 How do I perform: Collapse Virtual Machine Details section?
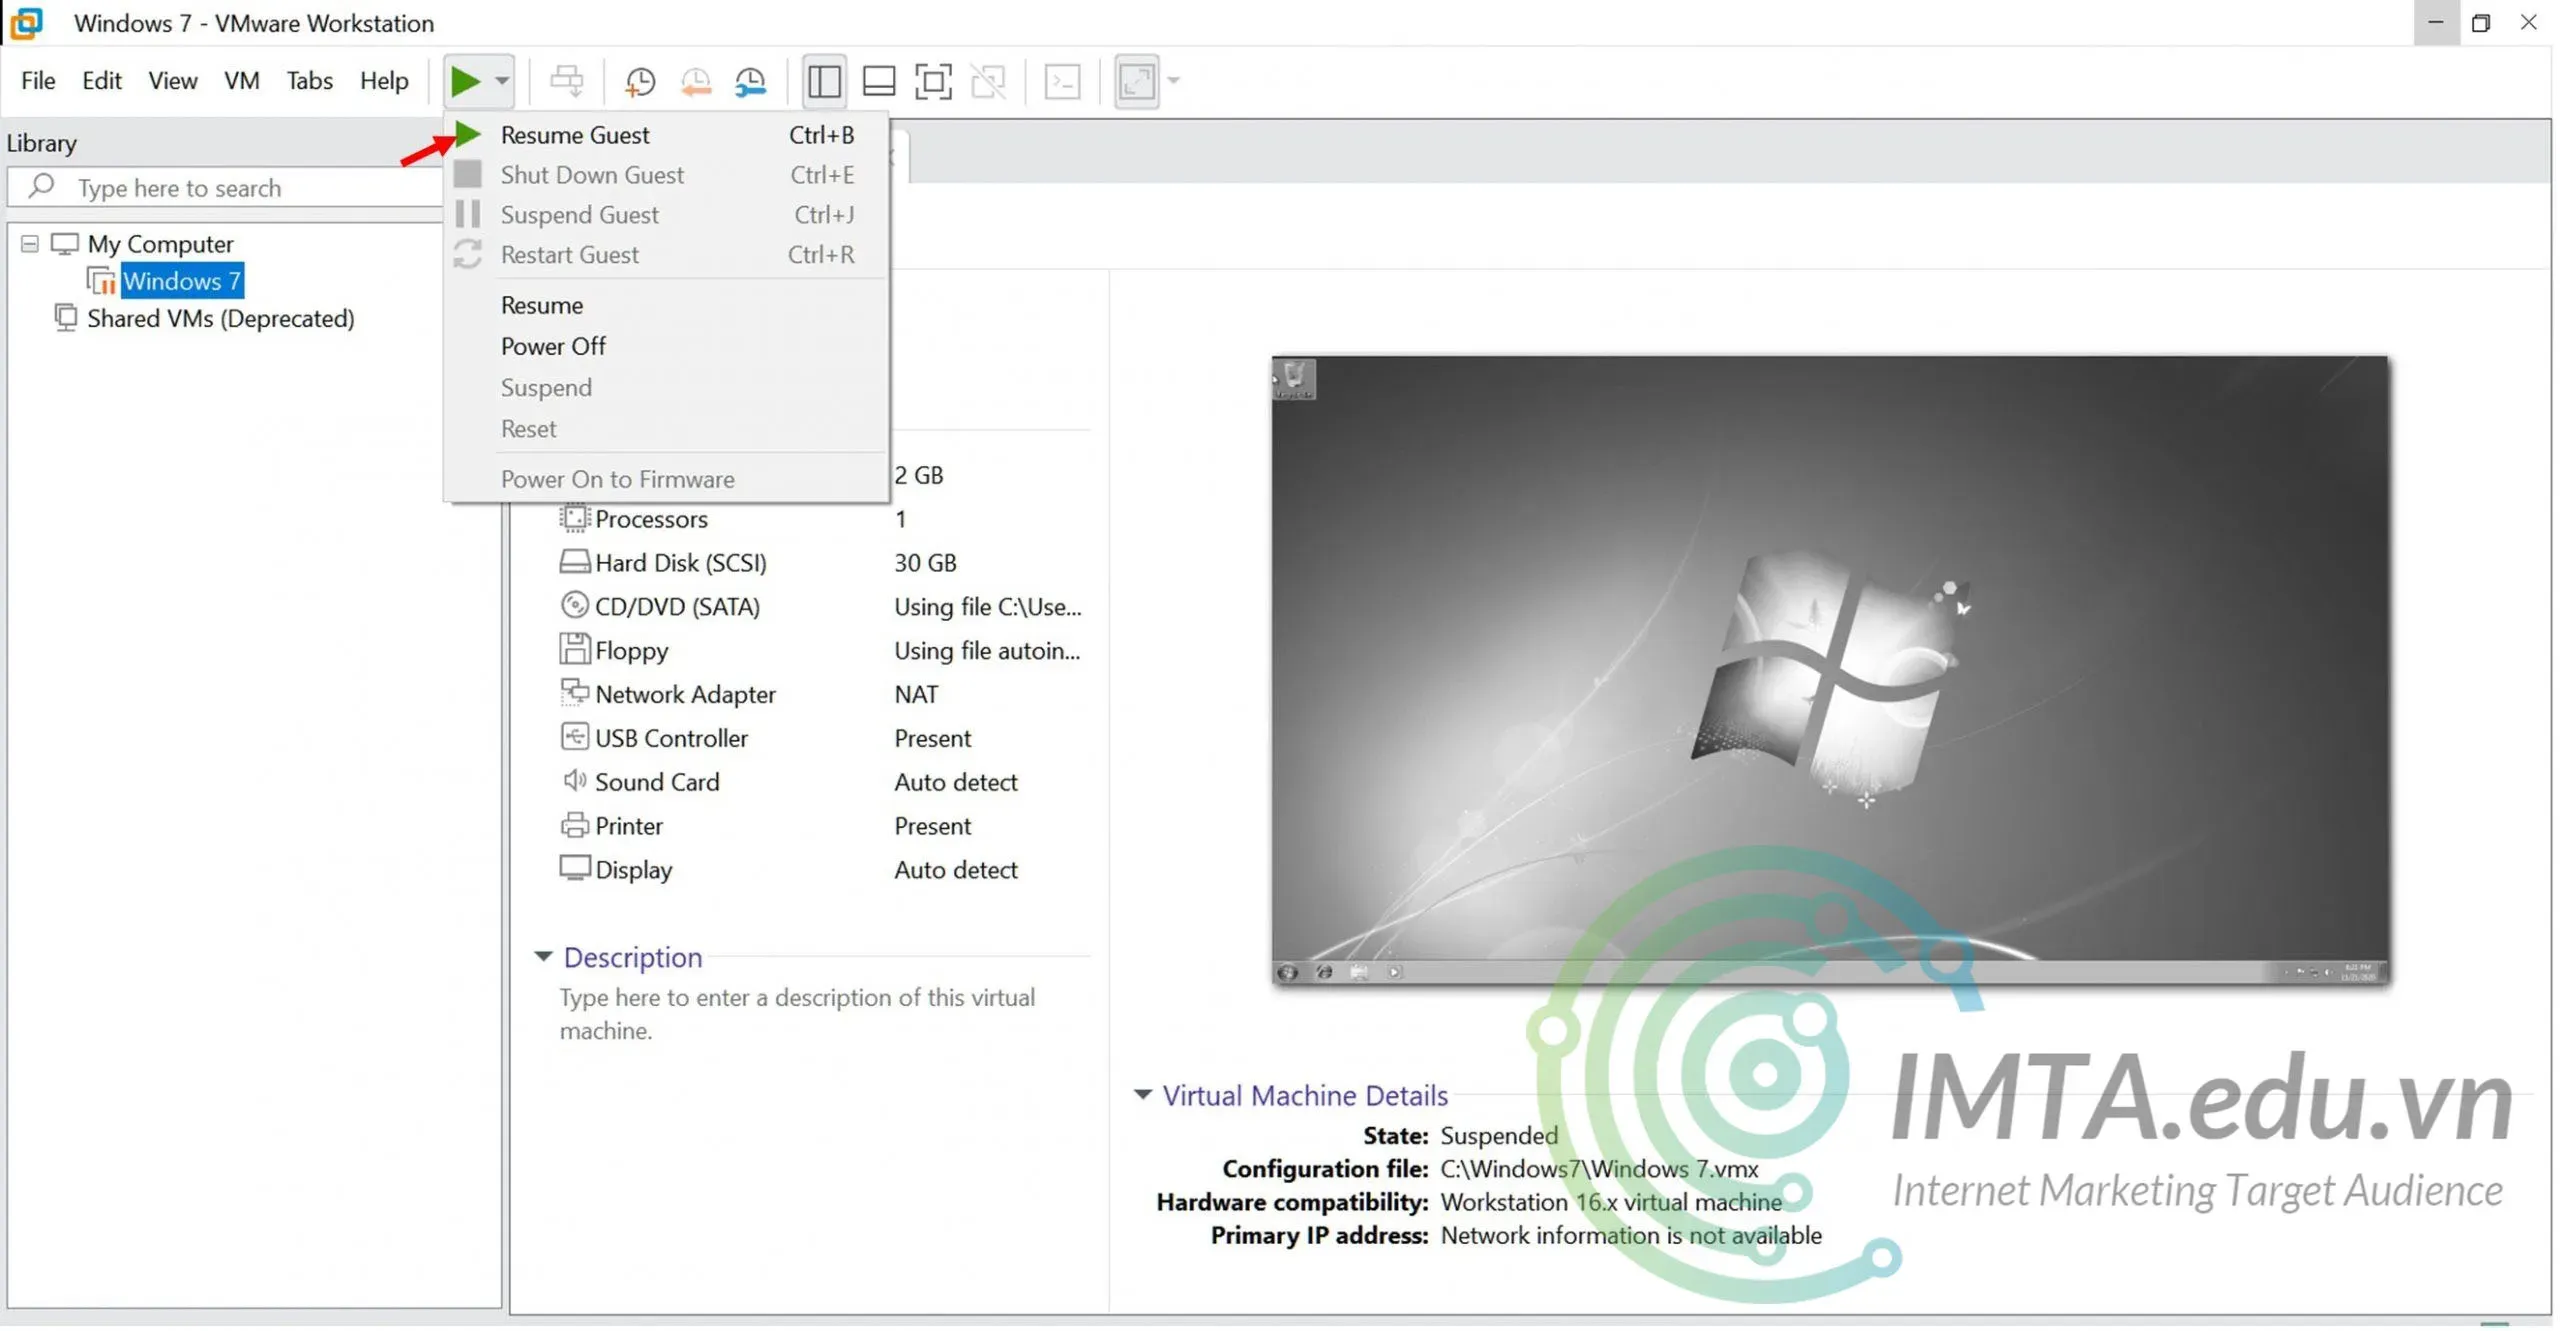click(1142, 1096)
